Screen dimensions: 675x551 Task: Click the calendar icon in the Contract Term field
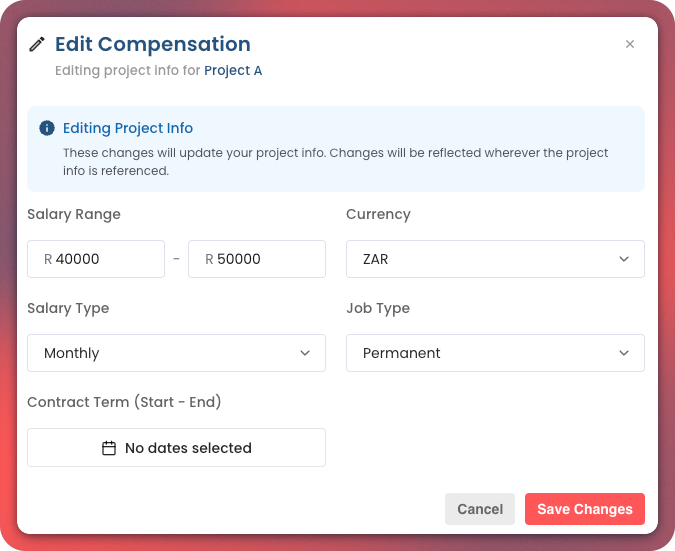click(x=110, y=448)
